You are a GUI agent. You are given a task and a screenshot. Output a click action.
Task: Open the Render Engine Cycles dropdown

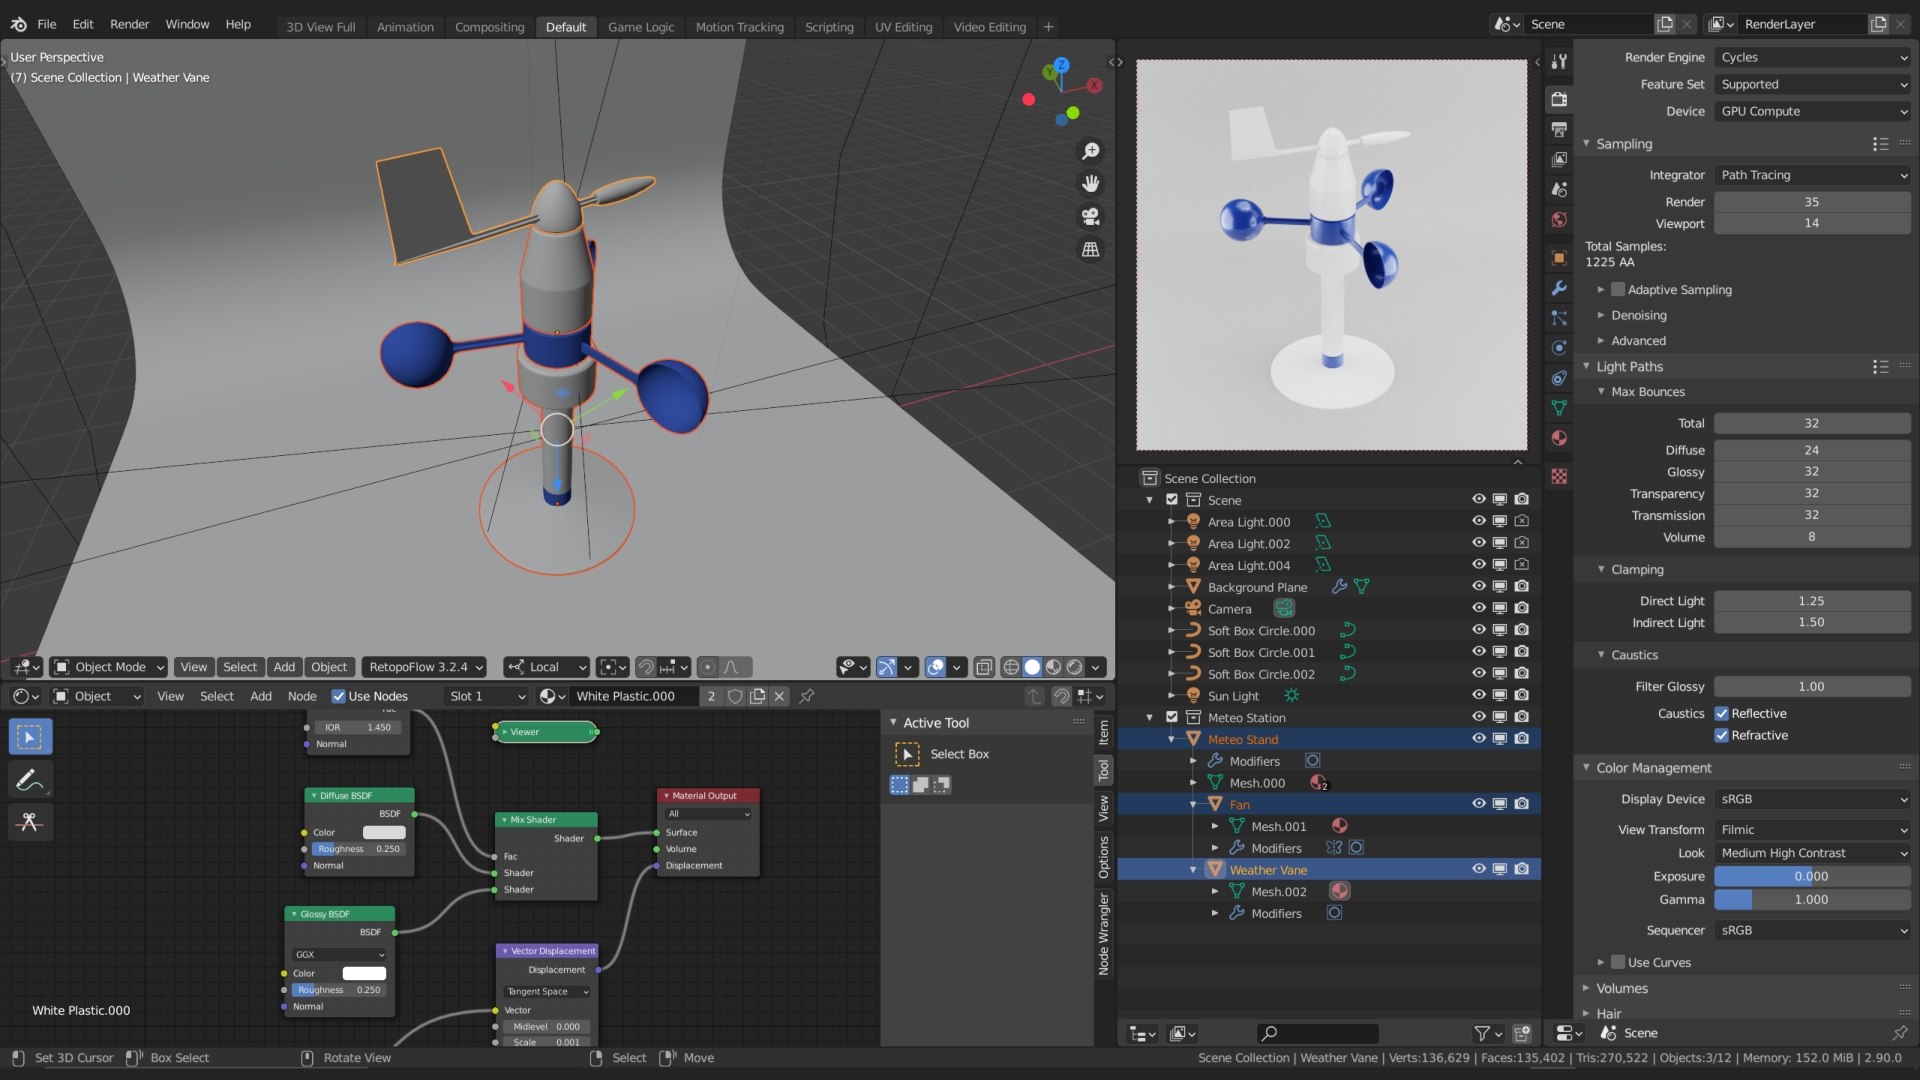click(x=1812, y=58)
